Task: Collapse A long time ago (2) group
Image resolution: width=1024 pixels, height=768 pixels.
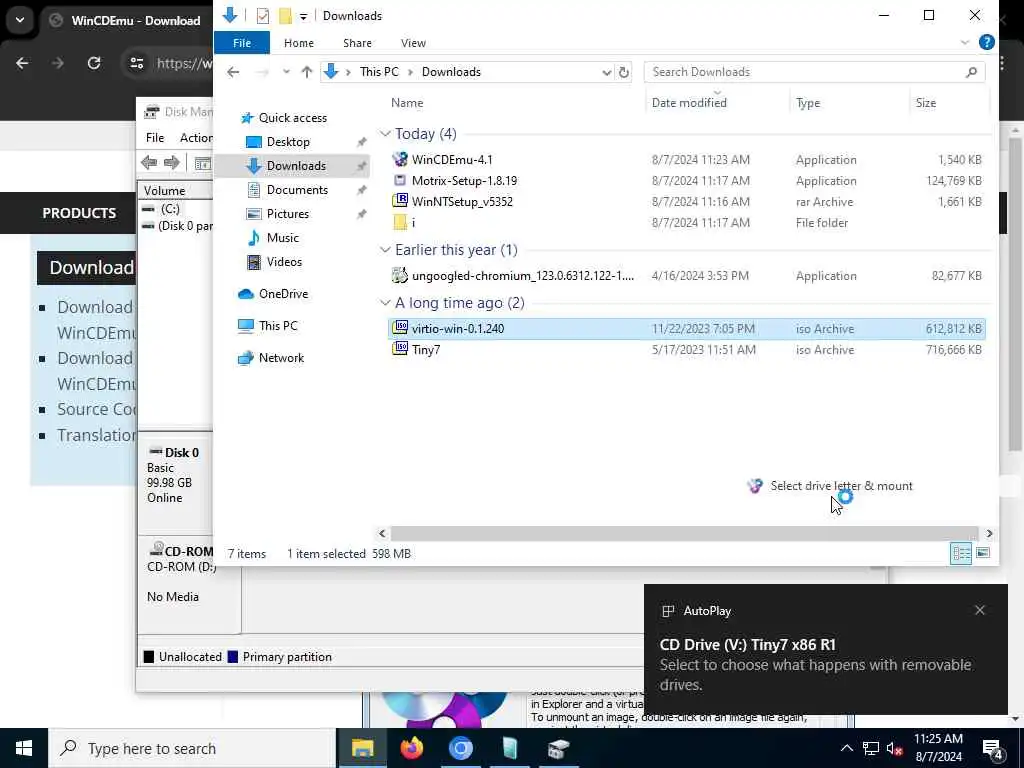Action: 385,303
